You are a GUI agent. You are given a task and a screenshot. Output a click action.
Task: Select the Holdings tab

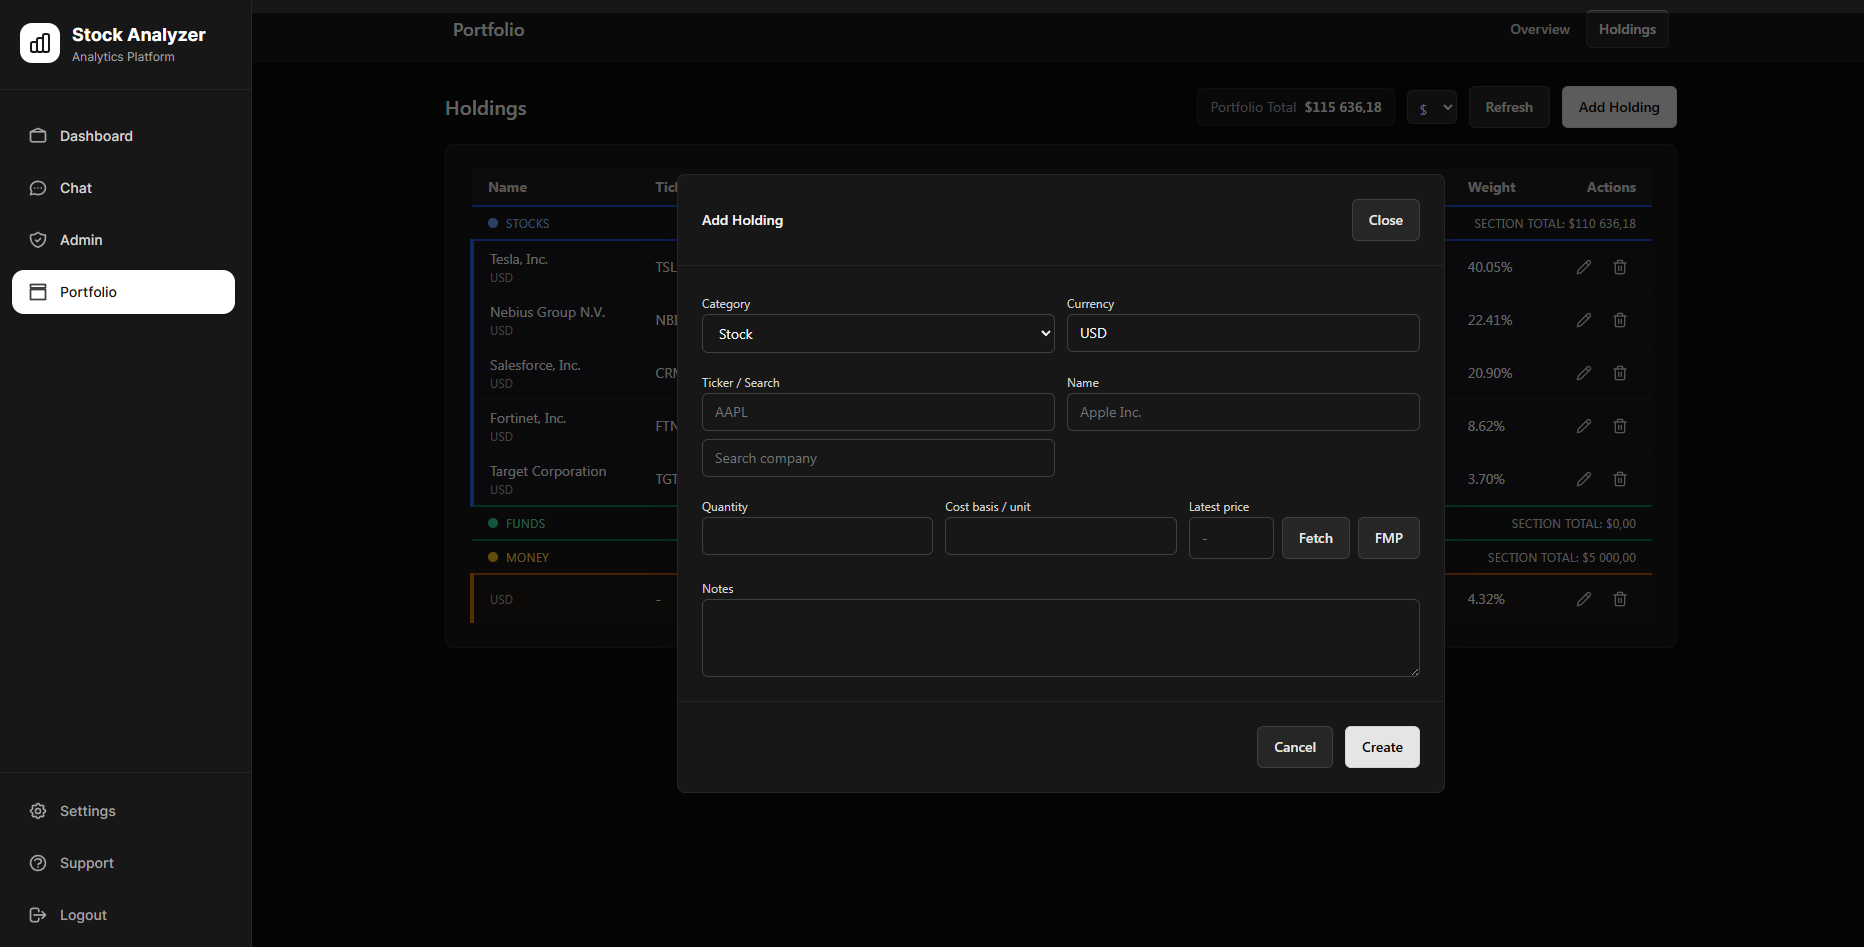[x=1626, y=29]
